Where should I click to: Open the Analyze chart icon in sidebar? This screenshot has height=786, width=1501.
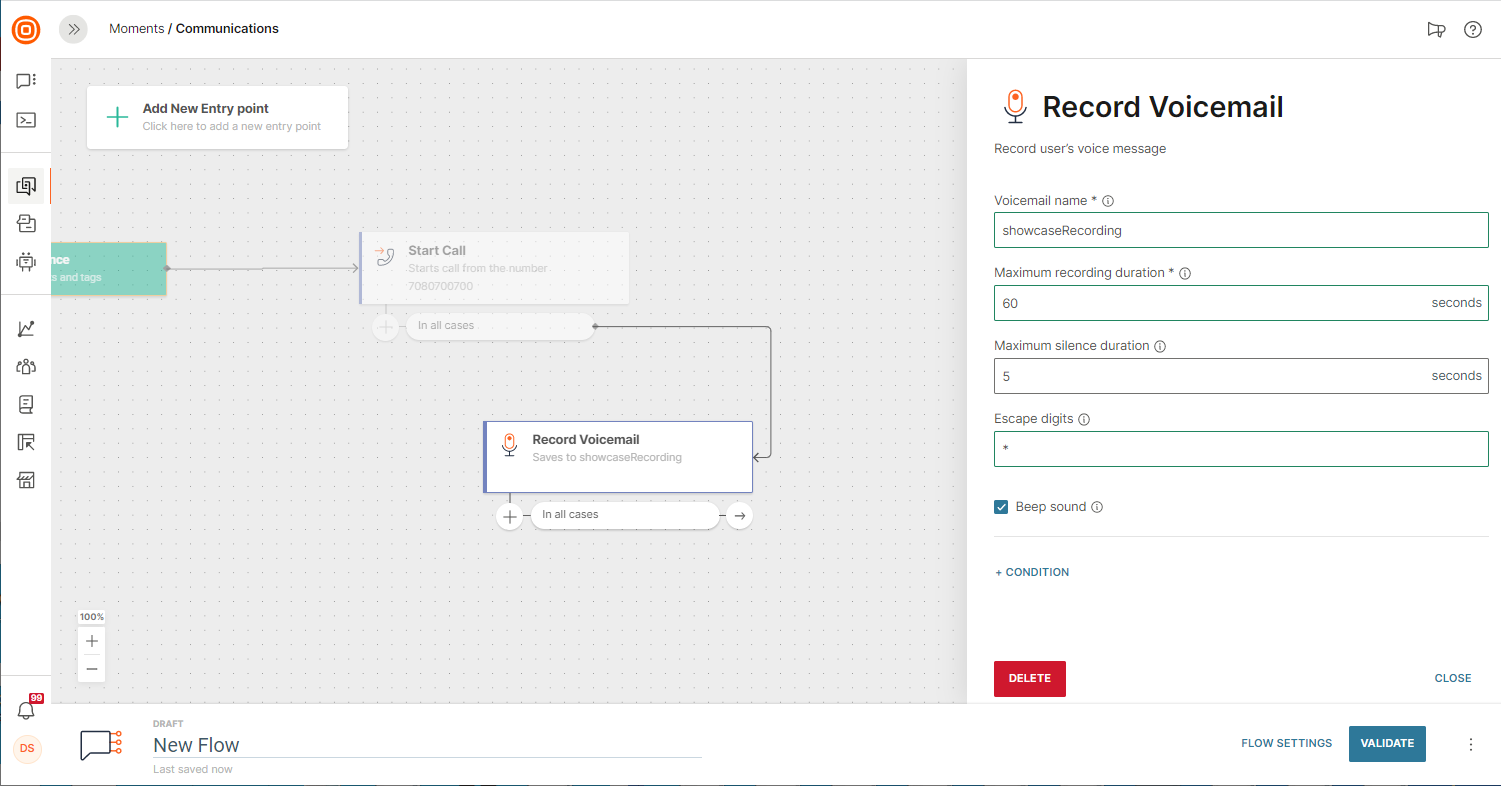26,328
